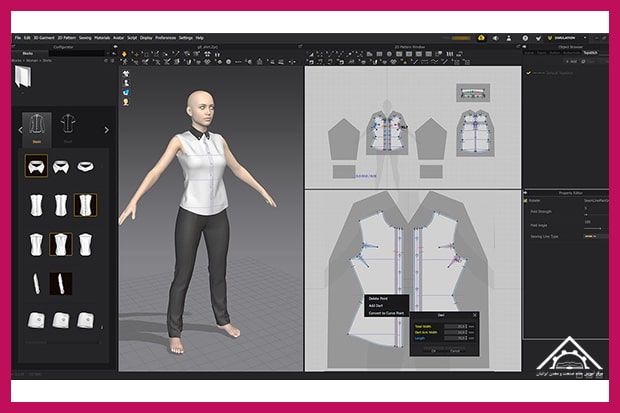Screen dimensions: 620x413
Task: Go to the next garment style with the right arrow
Action: pos(106,130)
